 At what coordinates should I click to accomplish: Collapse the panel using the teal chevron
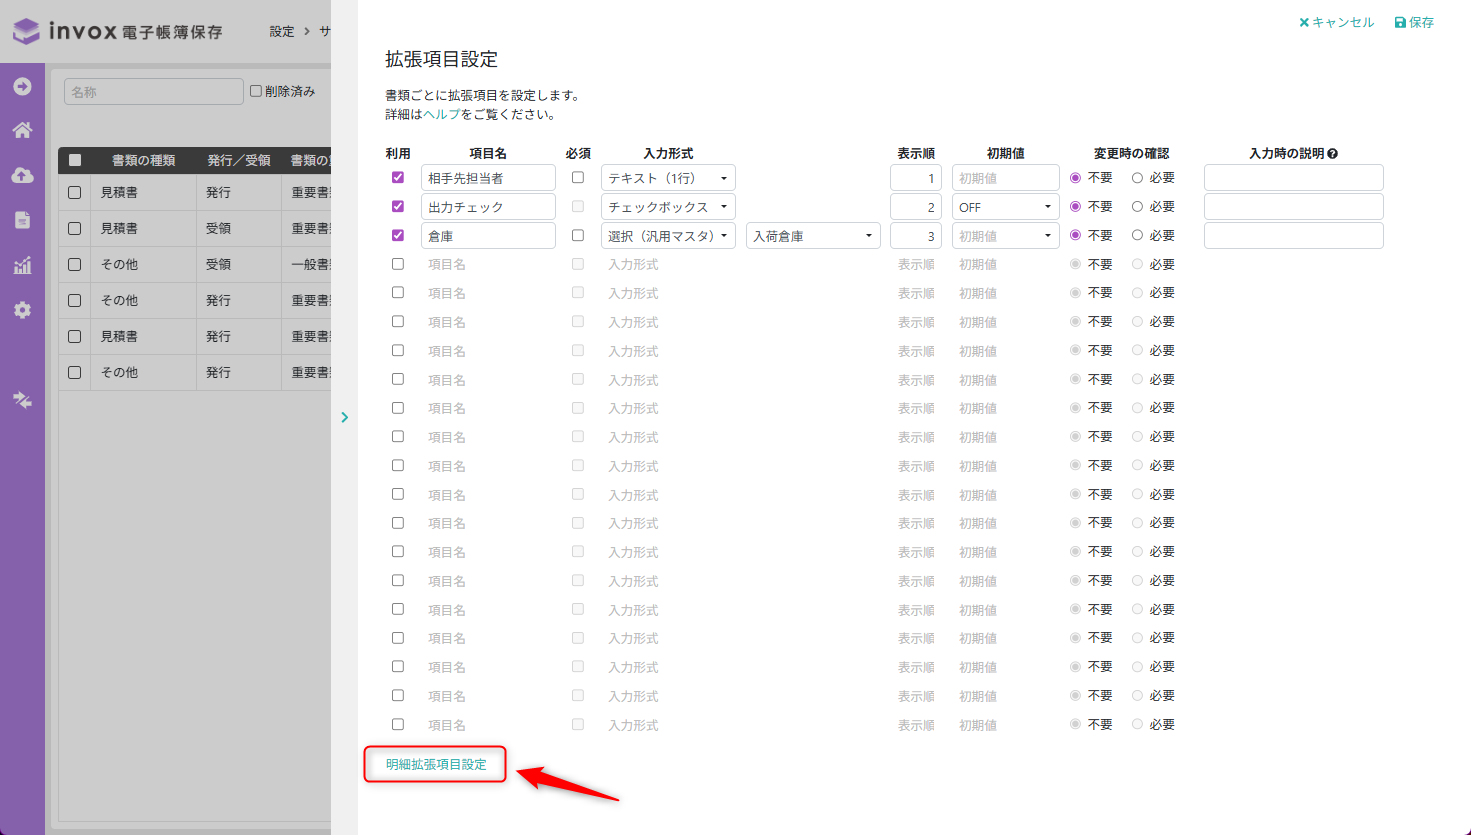344,417
